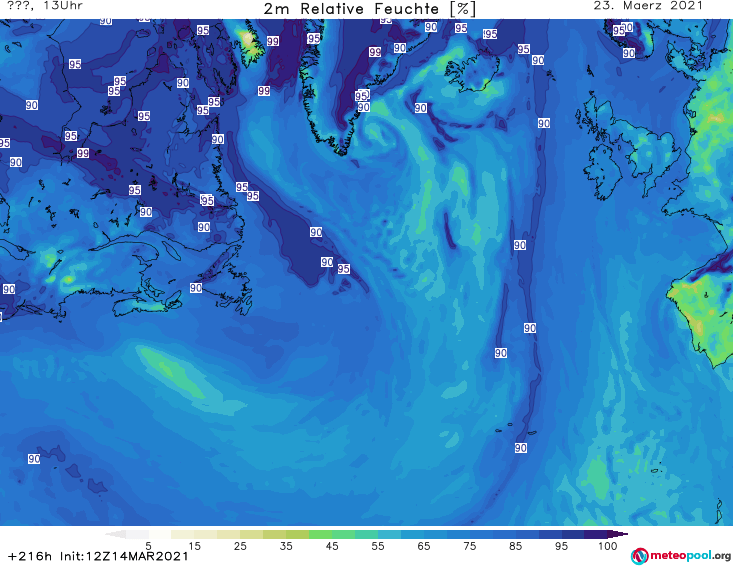Click the colorbar tick label '65'
The width and height of the screenshot is (733, 566).
click(x=424, y=545)
